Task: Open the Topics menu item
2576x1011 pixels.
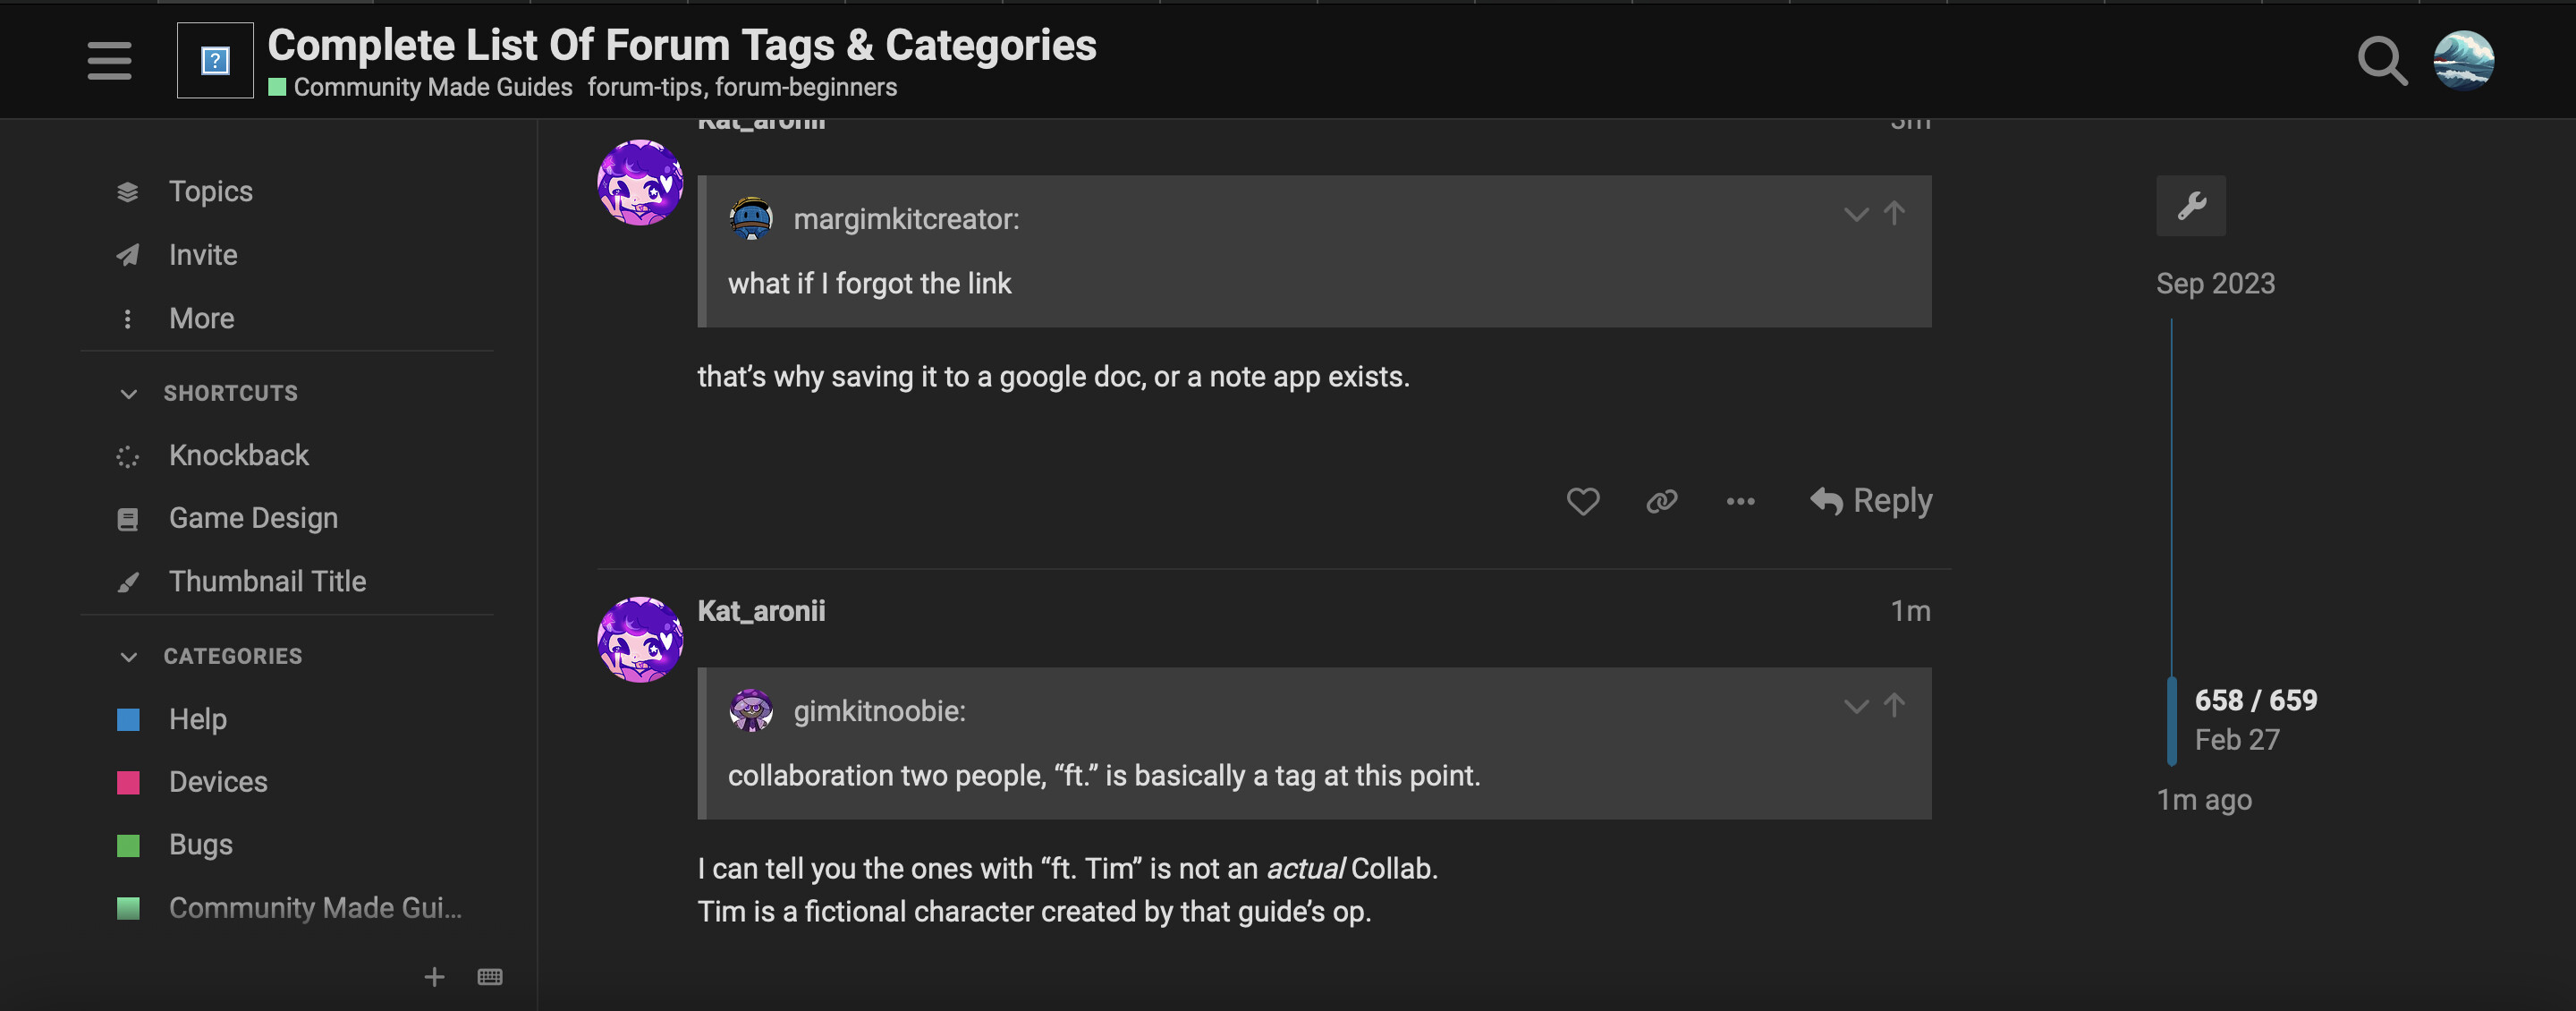Action: pyautogui.click(x=210, y=190)
